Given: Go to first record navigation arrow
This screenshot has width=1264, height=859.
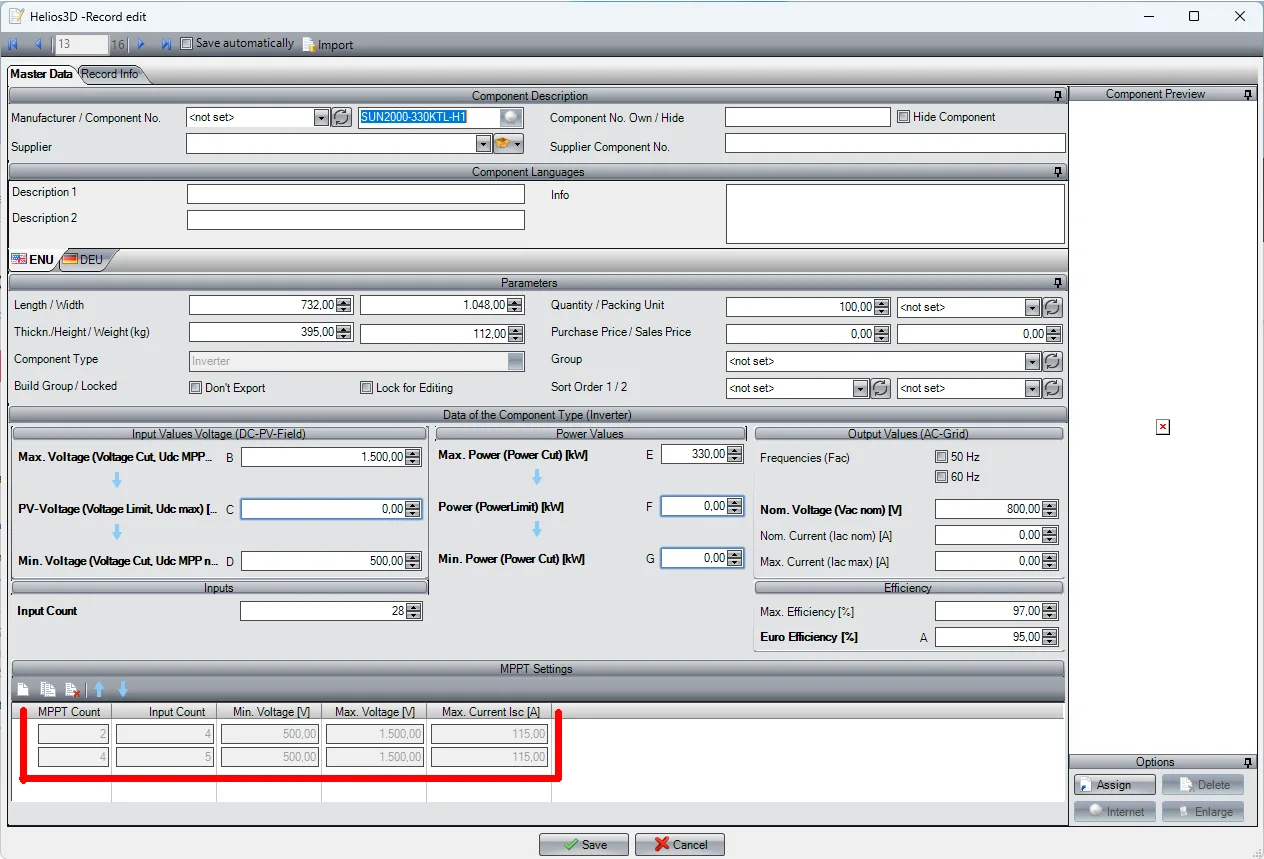Looking at the screenshot, I should click(x=13, y=44).
